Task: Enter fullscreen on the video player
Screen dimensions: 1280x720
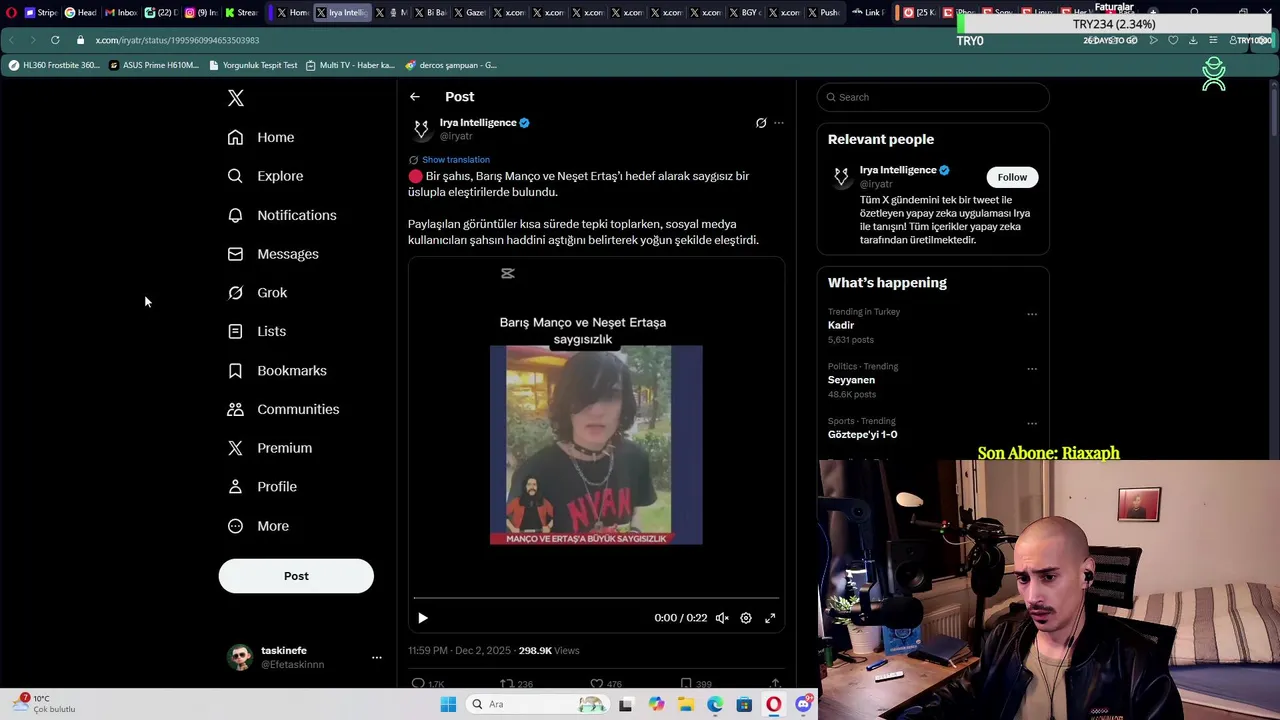Action: (770, 618)
